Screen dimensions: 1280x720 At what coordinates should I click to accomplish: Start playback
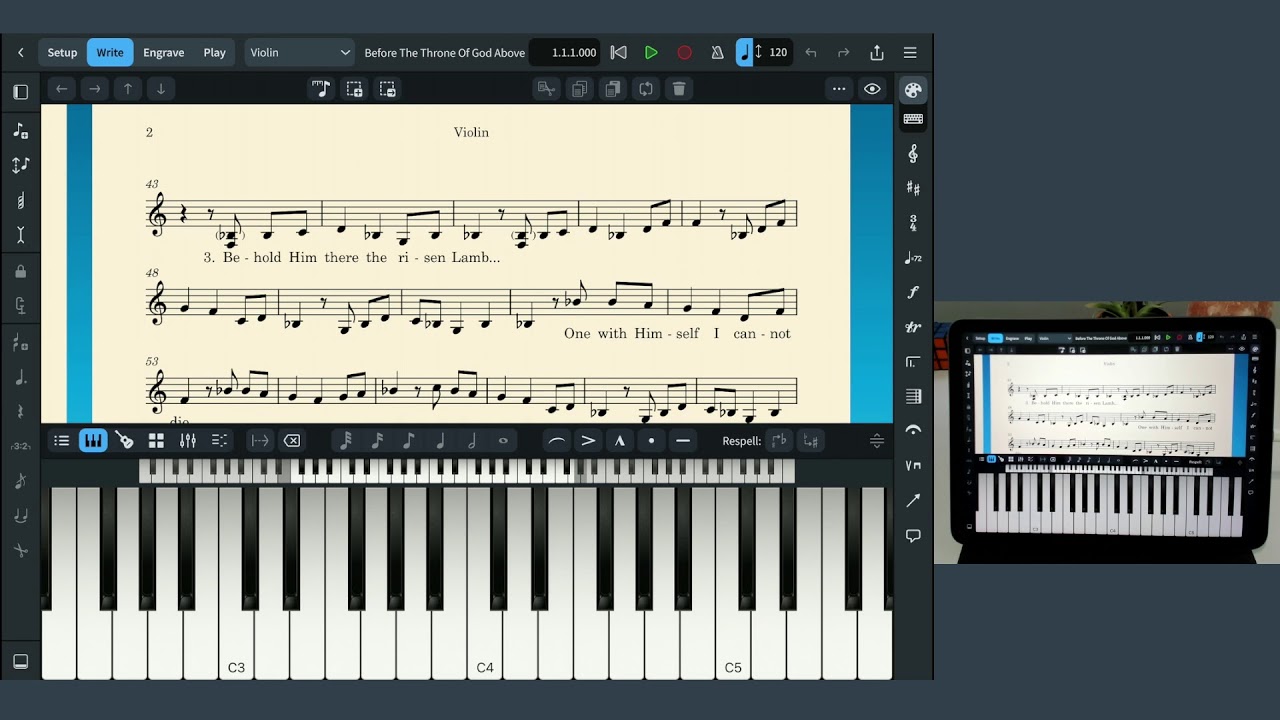(651, 52)
